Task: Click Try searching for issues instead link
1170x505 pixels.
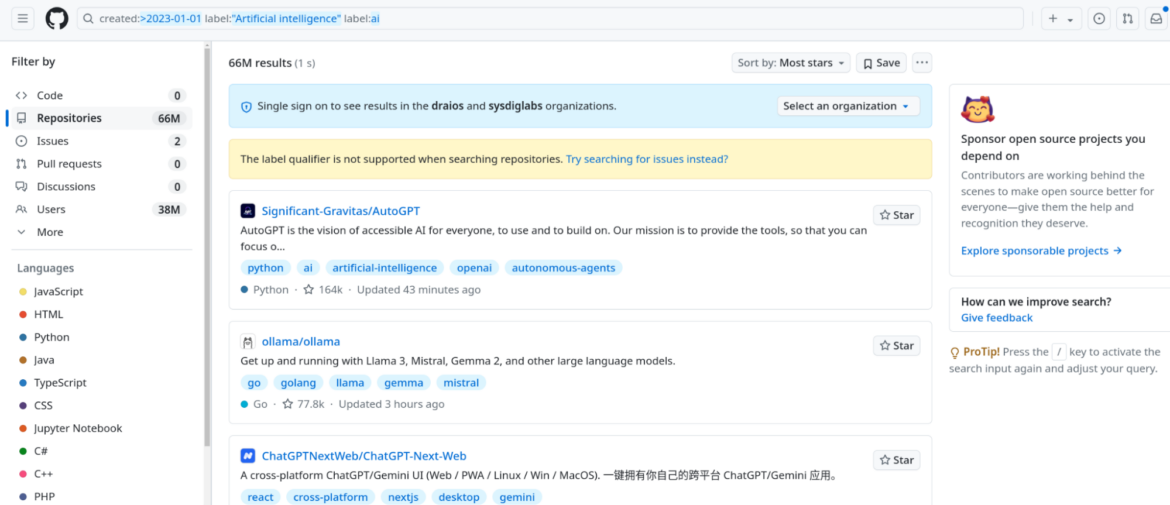Action: click(647, 159)
